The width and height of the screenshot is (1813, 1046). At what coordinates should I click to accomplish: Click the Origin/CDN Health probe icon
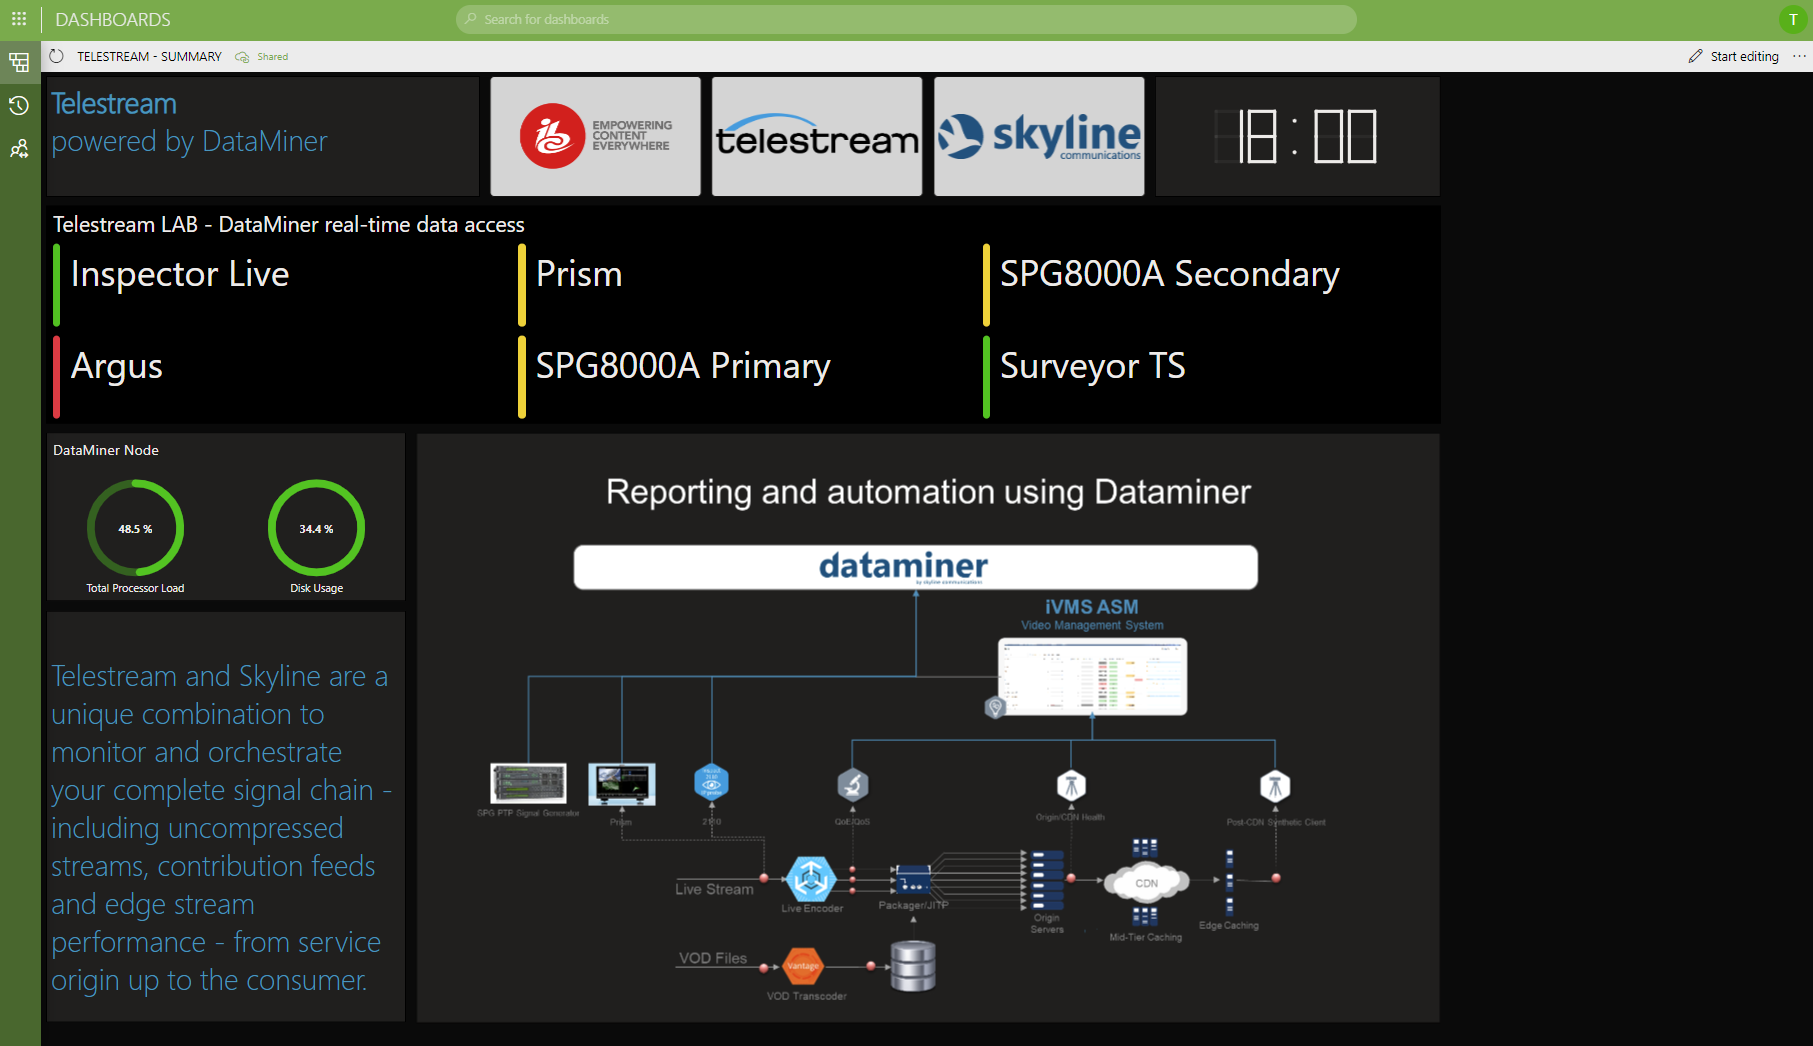(1071, 786)
